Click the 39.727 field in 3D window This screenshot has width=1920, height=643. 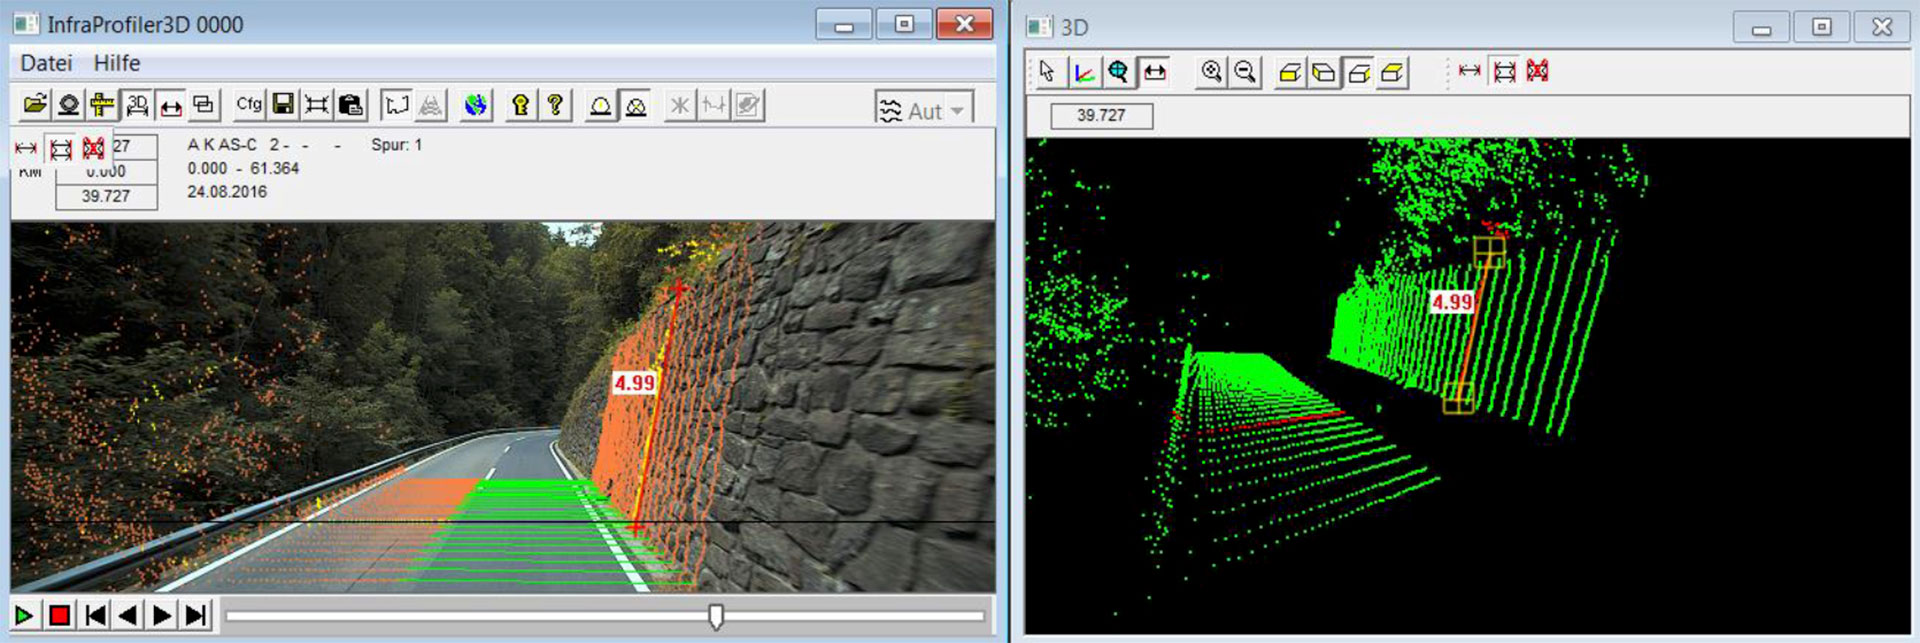tap(1101, 116)
